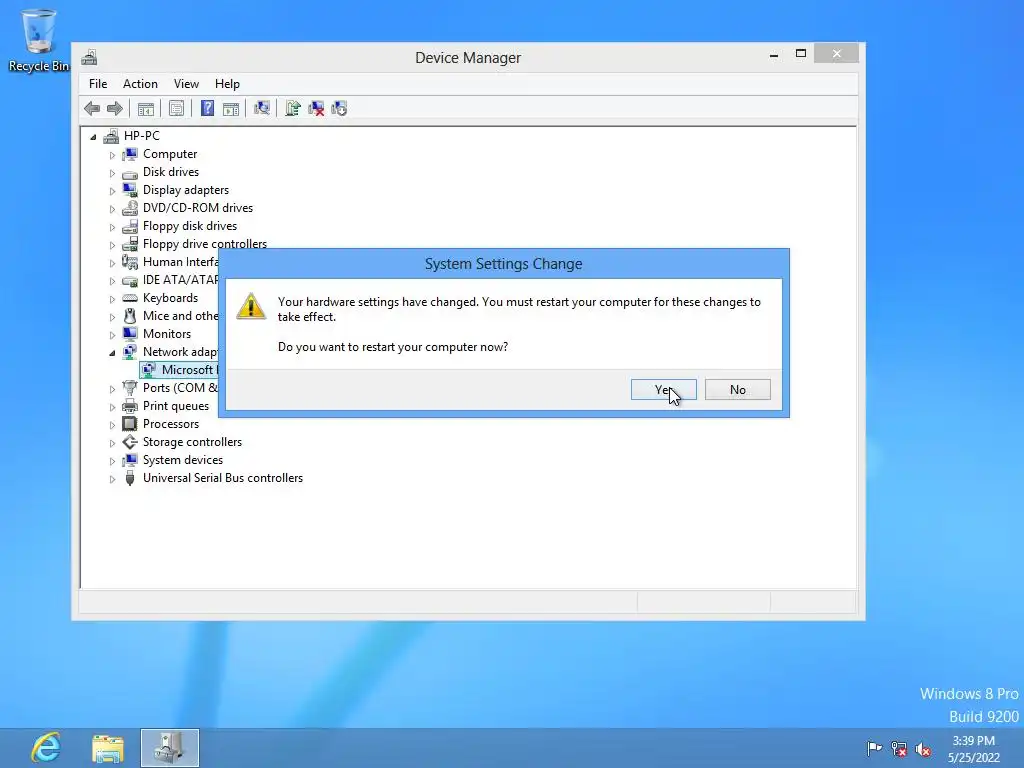Screen dimensions: 1024x768
Task: Select the HP-PC root label
Action: point(142,135)
